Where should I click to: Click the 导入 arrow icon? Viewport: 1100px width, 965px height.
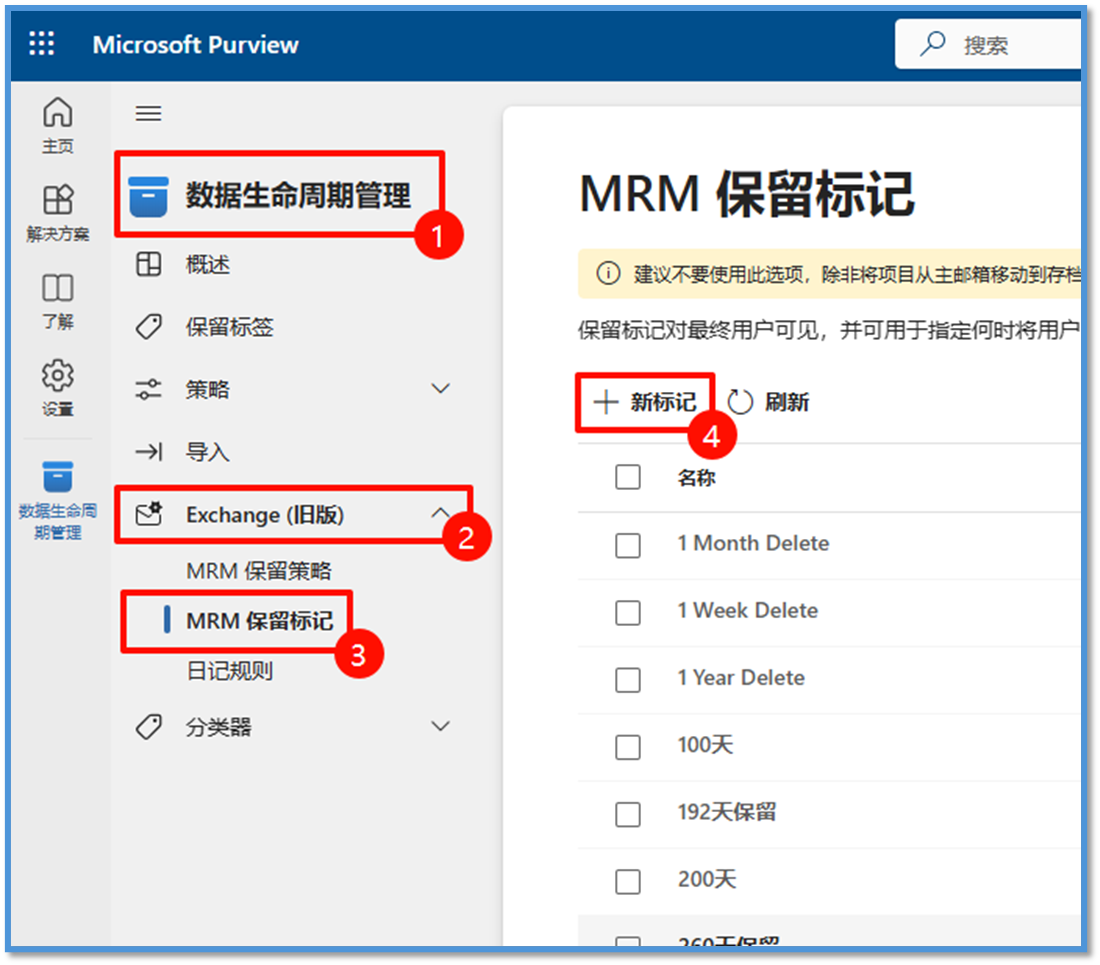149,452
